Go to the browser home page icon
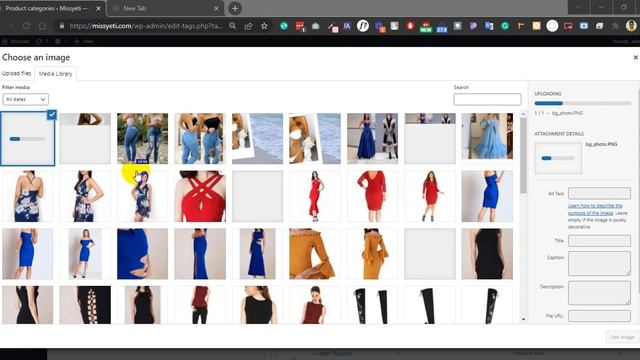 [42, 26]
